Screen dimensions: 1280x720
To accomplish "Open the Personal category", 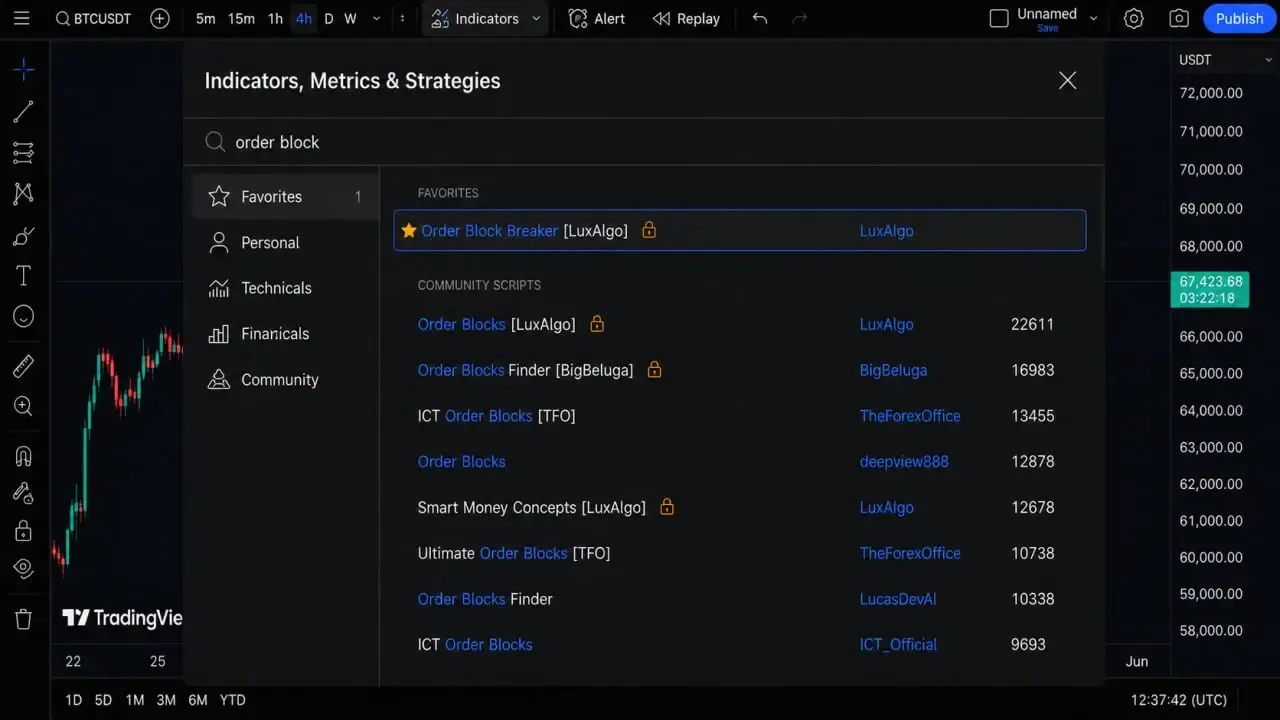I will (285, 243).
